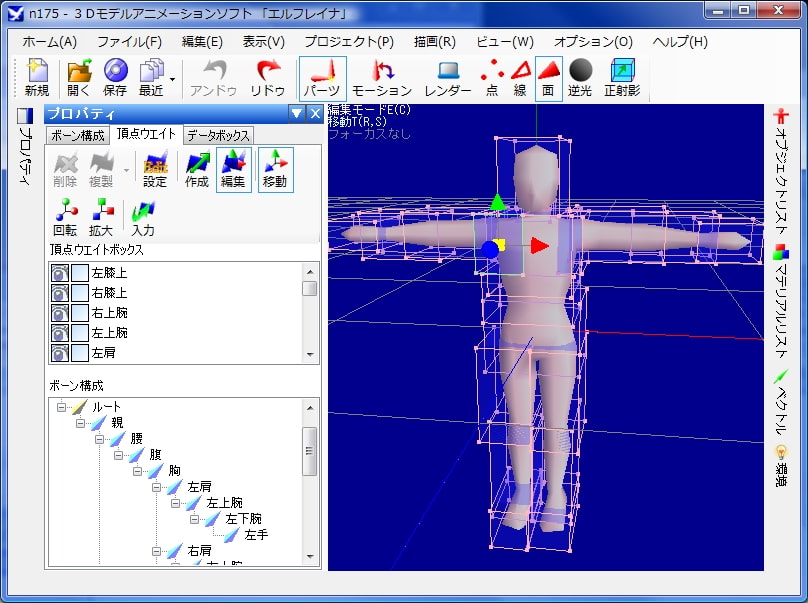Switch to the データボックス tab
808x603 pixels.
pyautogui.click(x=218, y=135)
